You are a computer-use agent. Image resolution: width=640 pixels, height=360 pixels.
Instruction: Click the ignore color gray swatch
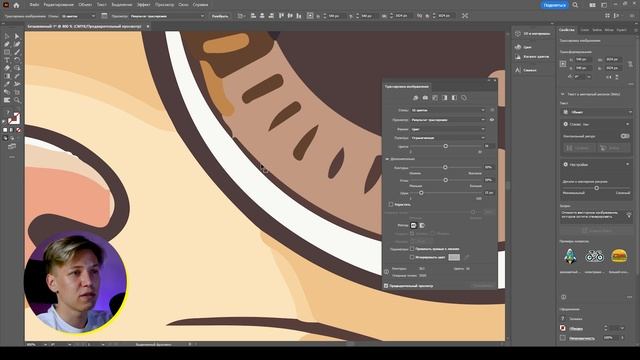coord(454,257)
